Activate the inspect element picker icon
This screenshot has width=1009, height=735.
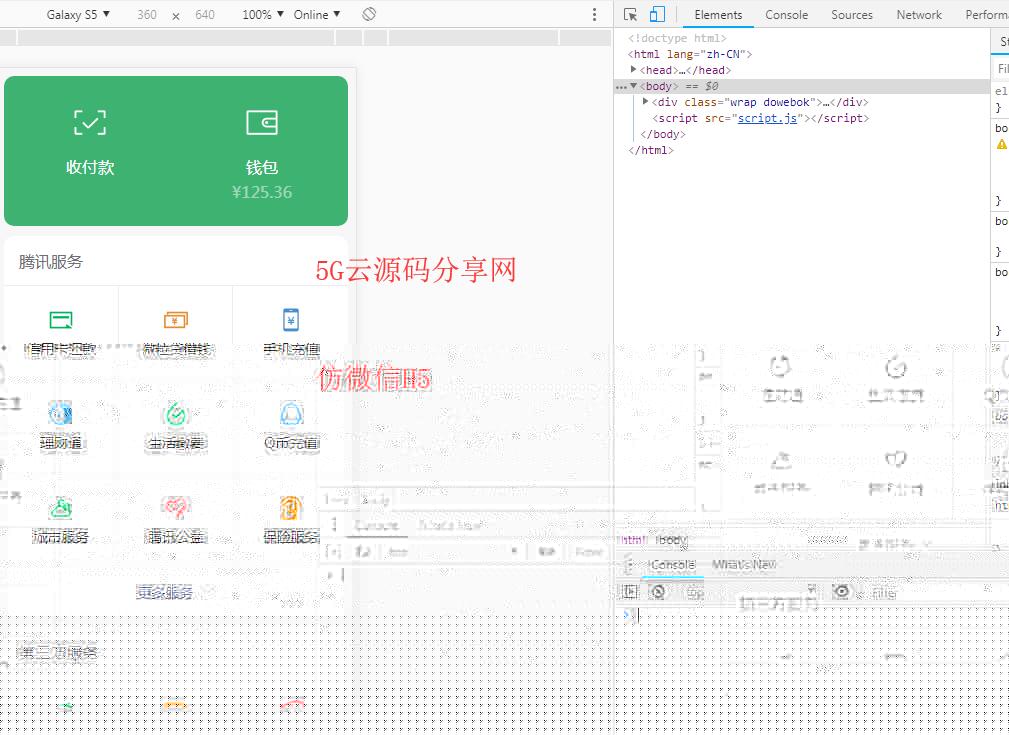631,14
